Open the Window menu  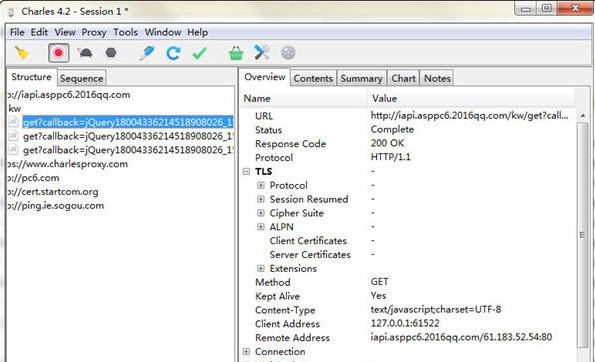(163, 32)
